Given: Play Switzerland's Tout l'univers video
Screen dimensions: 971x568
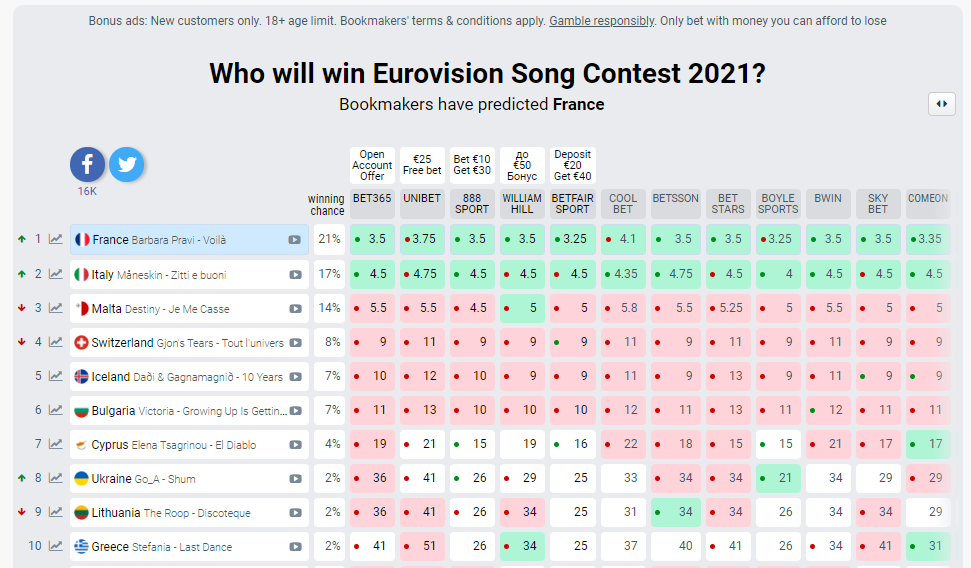Looking at the screenshot, I should click(x=295, y=343).
